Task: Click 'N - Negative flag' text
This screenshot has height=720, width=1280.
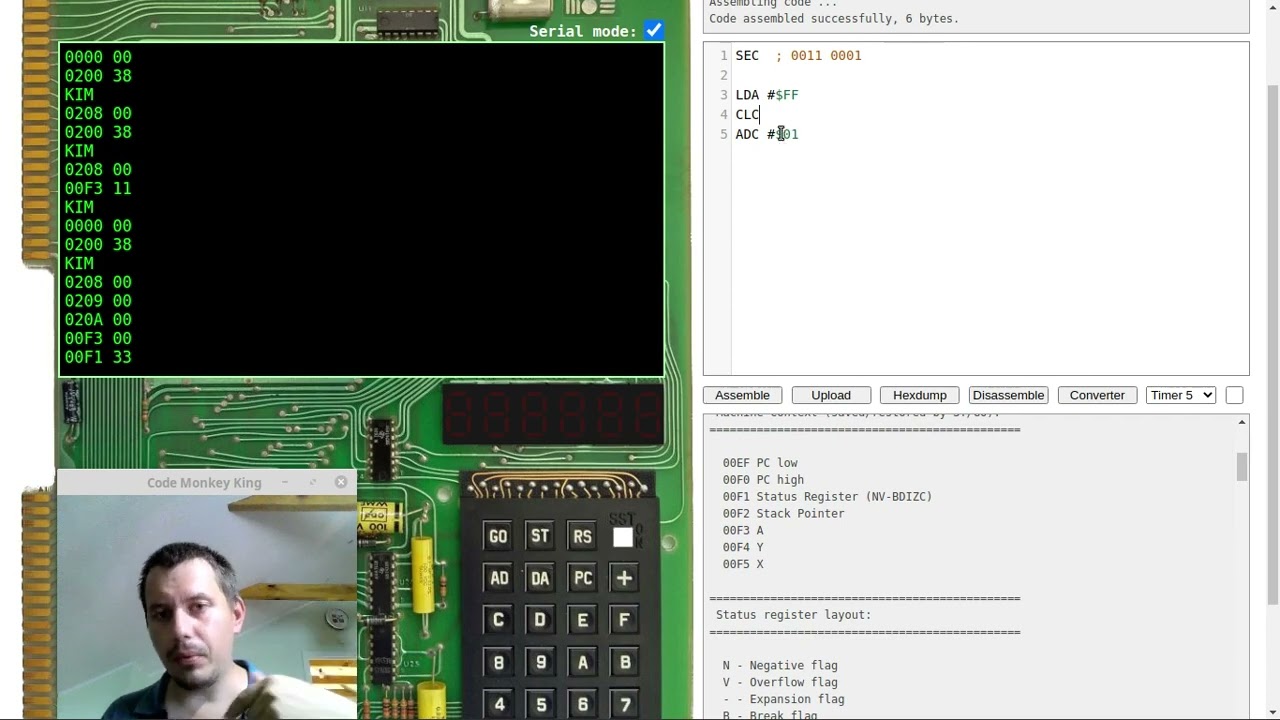Action: [780, 665]
